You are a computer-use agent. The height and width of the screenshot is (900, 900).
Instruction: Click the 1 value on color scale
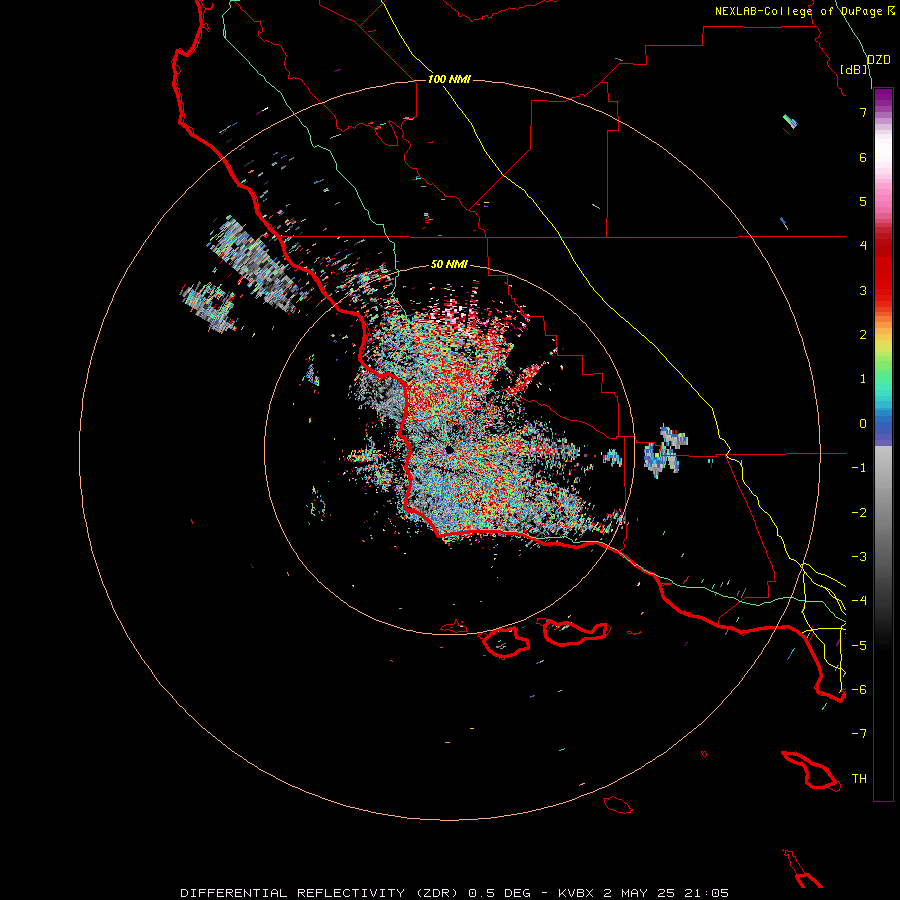pos(863,379)
